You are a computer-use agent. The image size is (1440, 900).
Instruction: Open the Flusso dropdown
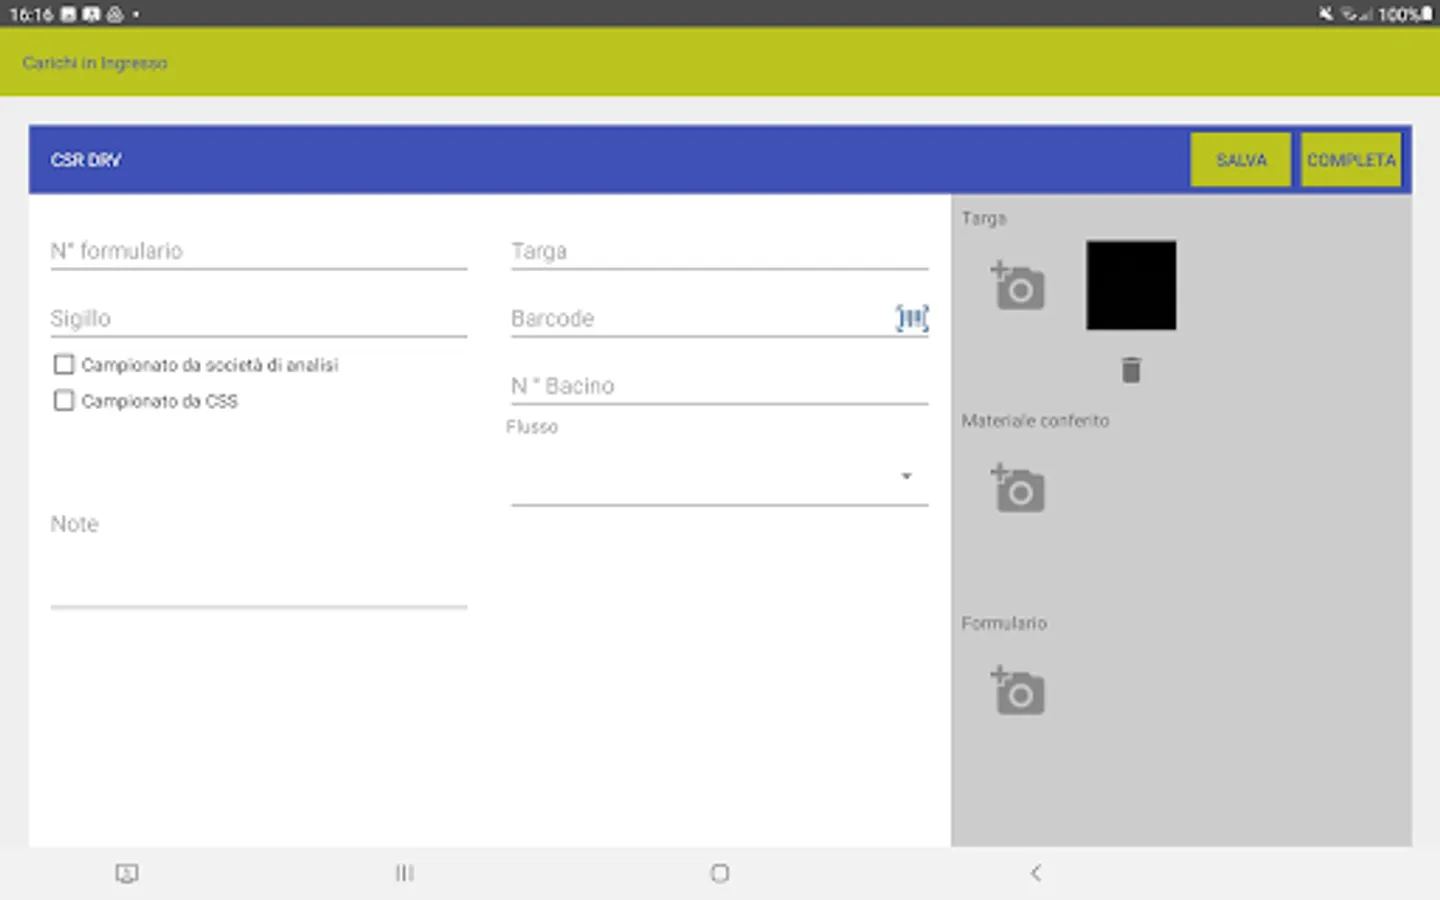point(906,476)
